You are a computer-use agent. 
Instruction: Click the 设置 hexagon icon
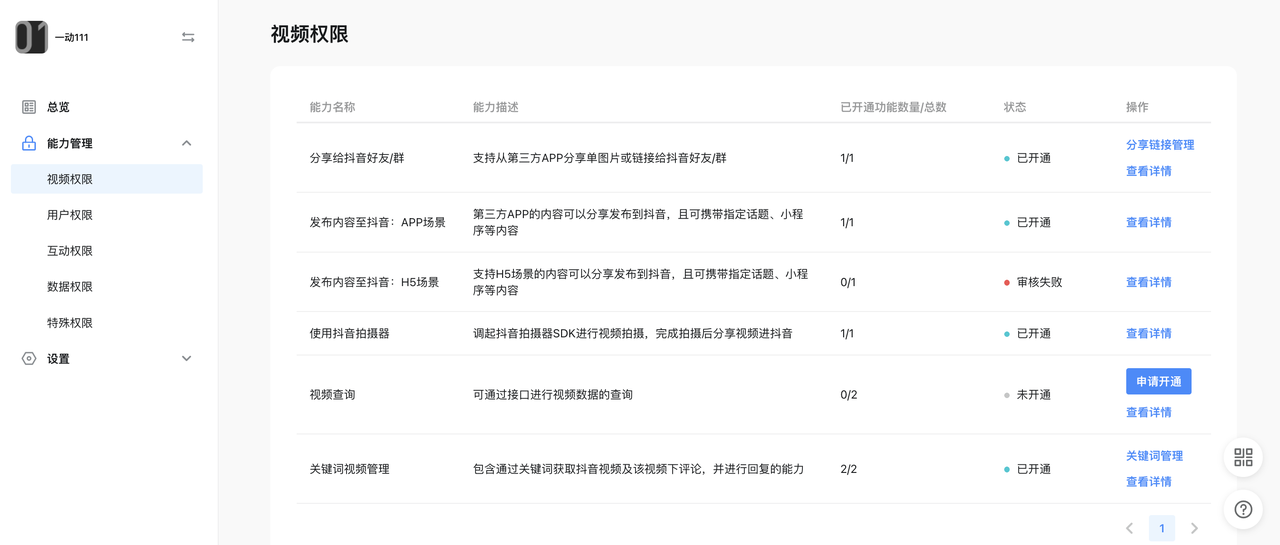pyautogui.click(x=29, y=359)
